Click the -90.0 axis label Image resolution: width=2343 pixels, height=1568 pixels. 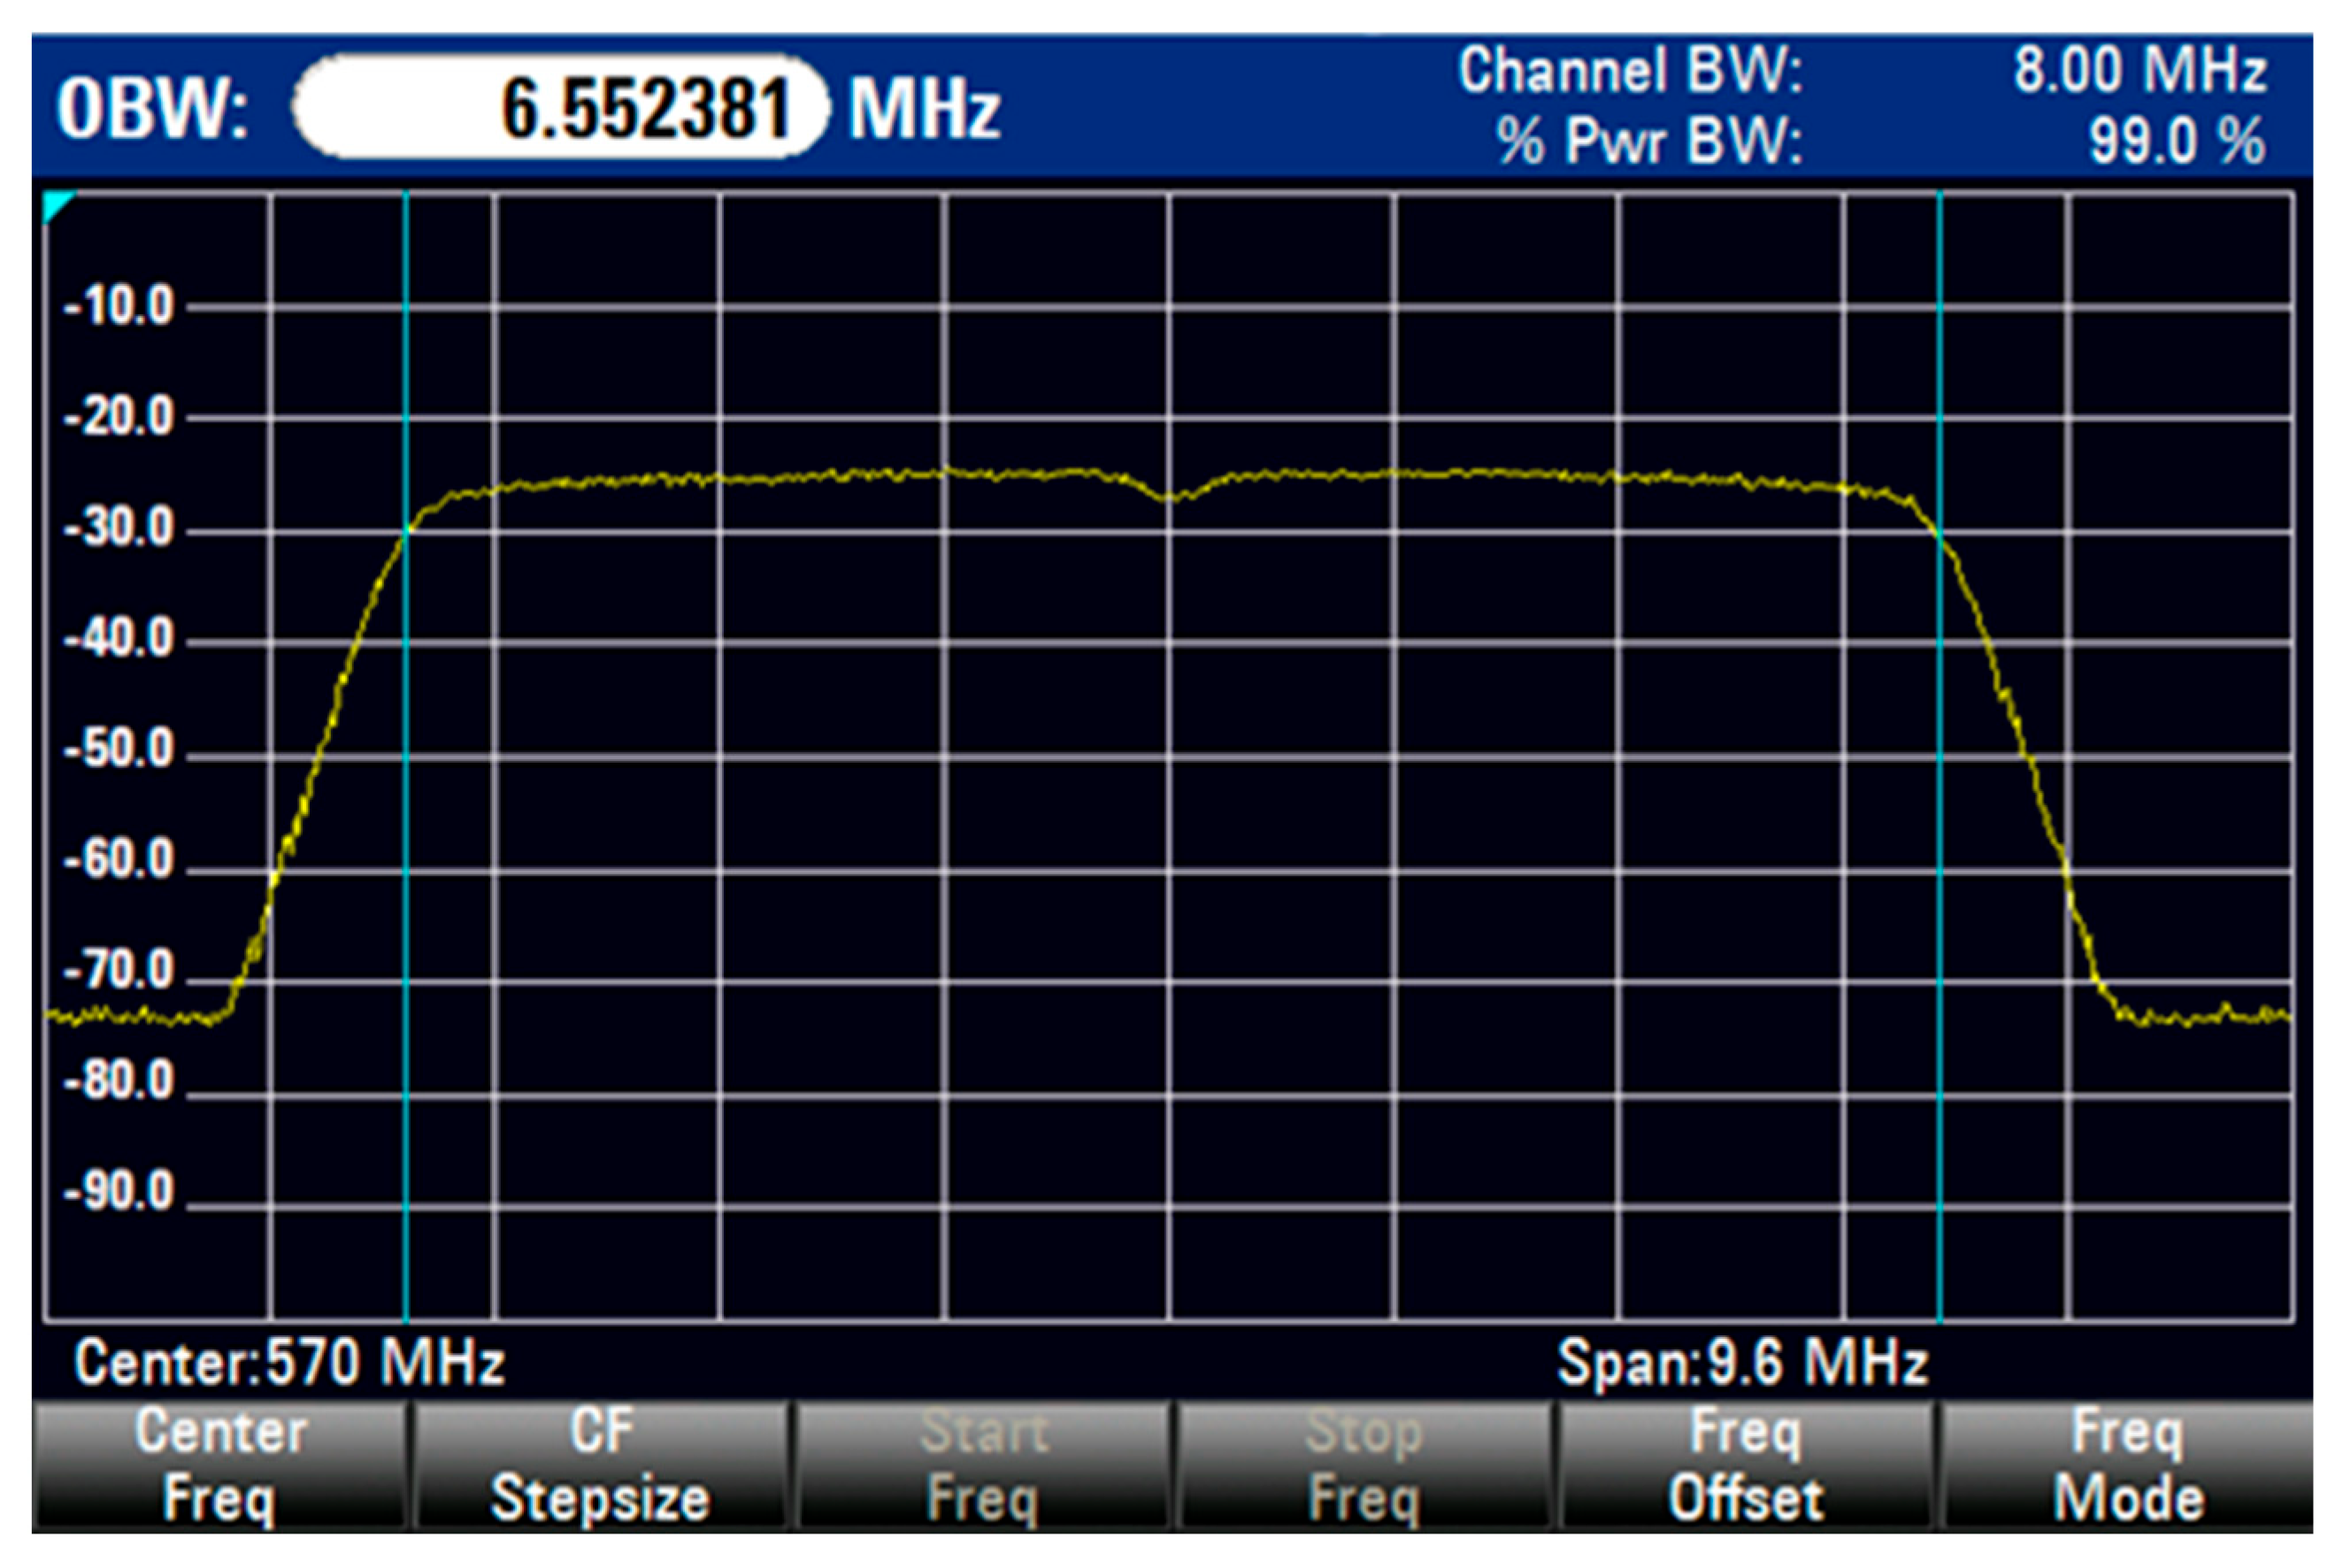click(x=118, y=1192)
